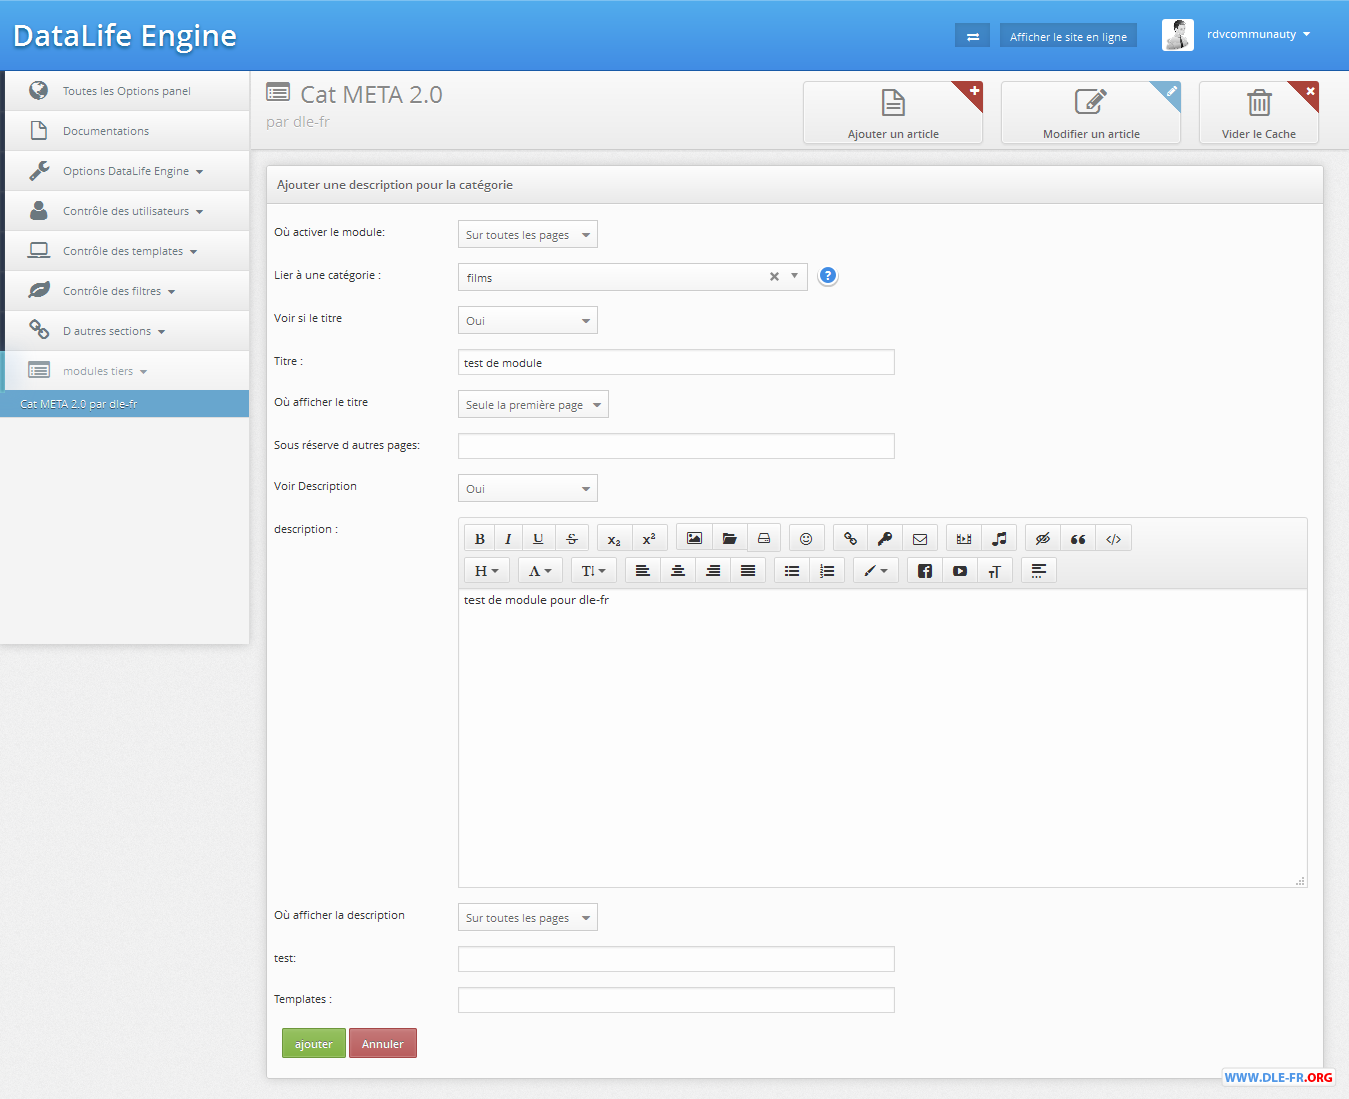Click the underline toolbar icon
This screenshot has height=1099, width=1349.
538,539
